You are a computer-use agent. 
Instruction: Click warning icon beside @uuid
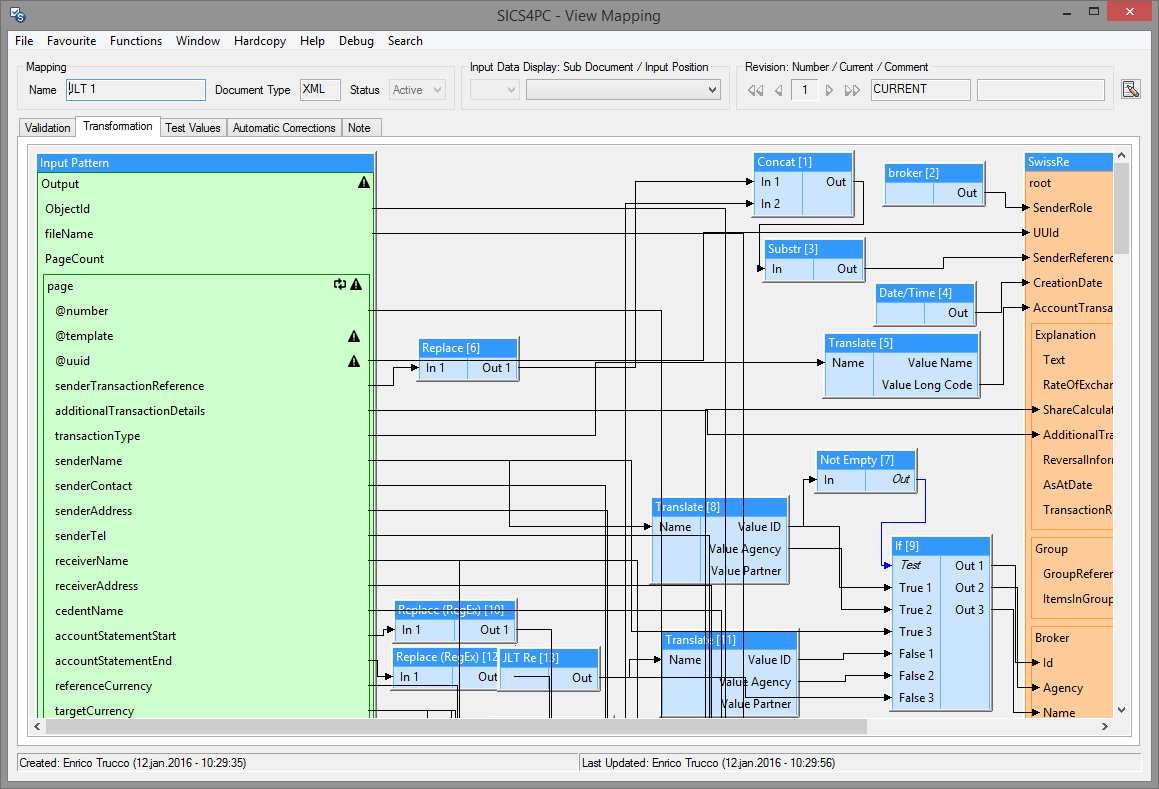353,361
